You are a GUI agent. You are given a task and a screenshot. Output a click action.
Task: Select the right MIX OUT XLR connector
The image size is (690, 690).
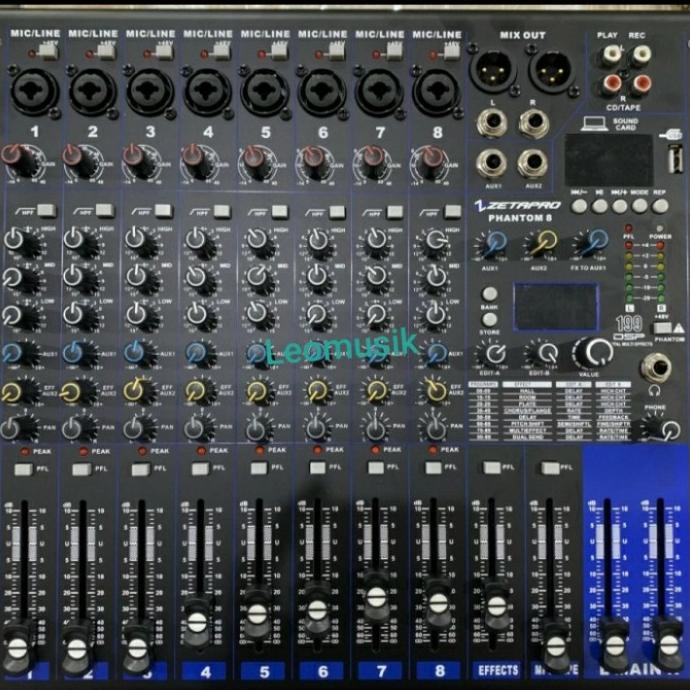pos(550,70)
